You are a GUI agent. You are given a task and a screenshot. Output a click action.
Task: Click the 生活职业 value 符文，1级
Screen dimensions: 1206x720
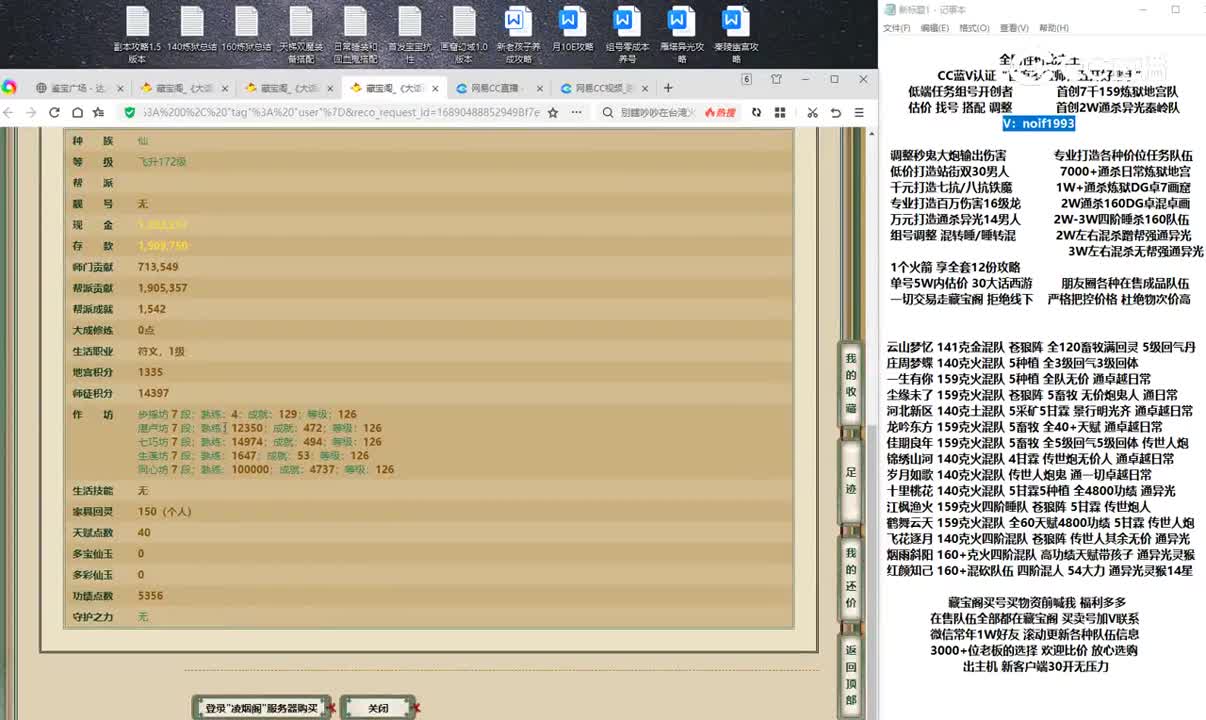[x=161, y=352]
